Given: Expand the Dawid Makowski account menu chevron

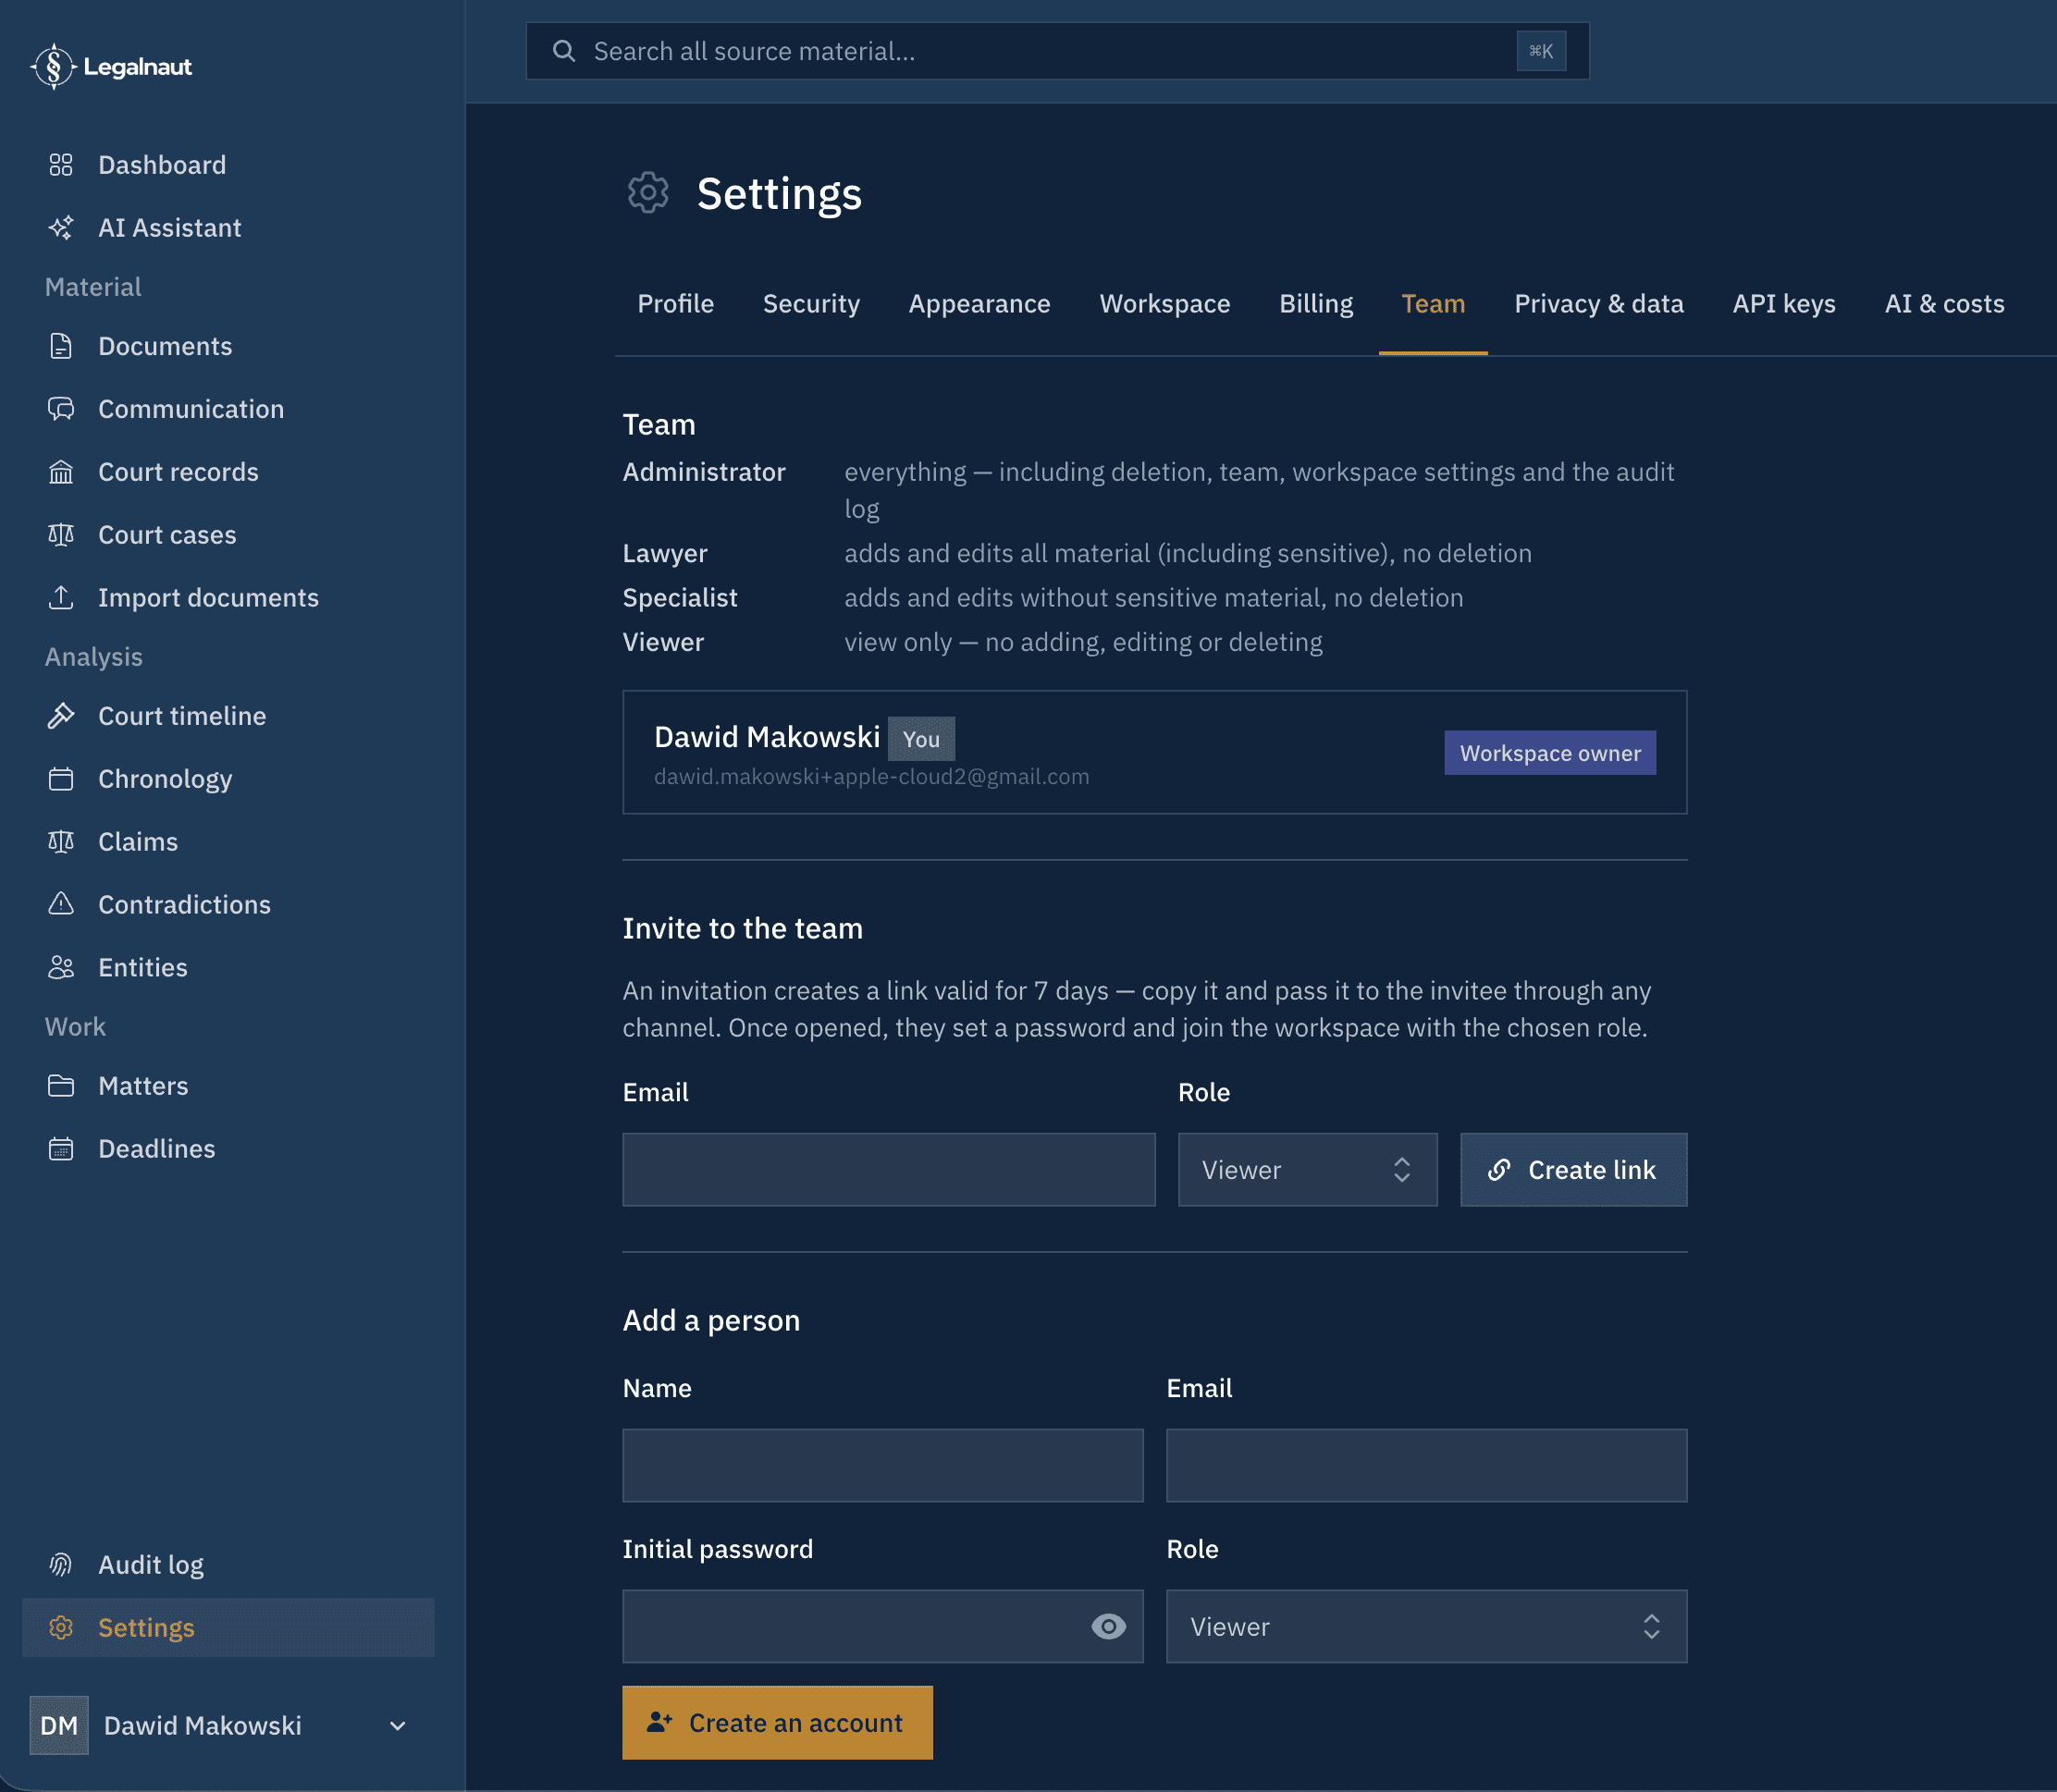Looking at the screenshot, I should point(397,1726).
